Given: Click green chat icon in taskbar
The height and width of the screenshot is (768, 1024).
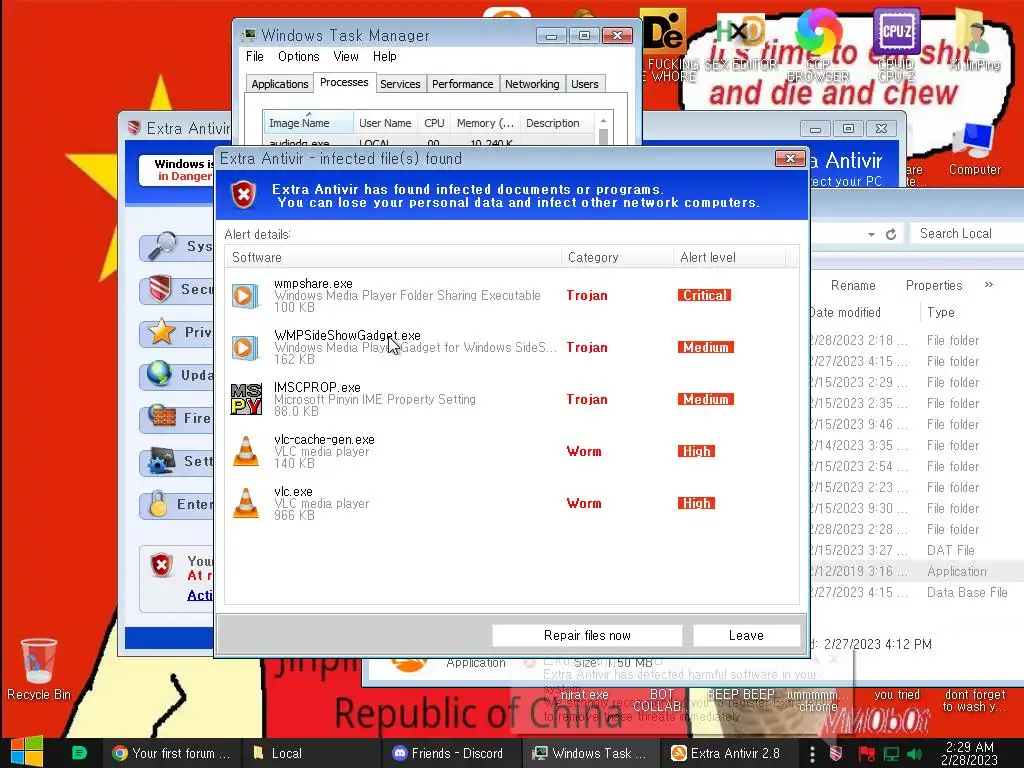Looking at the screenshot, I should (x=79, y=753).
